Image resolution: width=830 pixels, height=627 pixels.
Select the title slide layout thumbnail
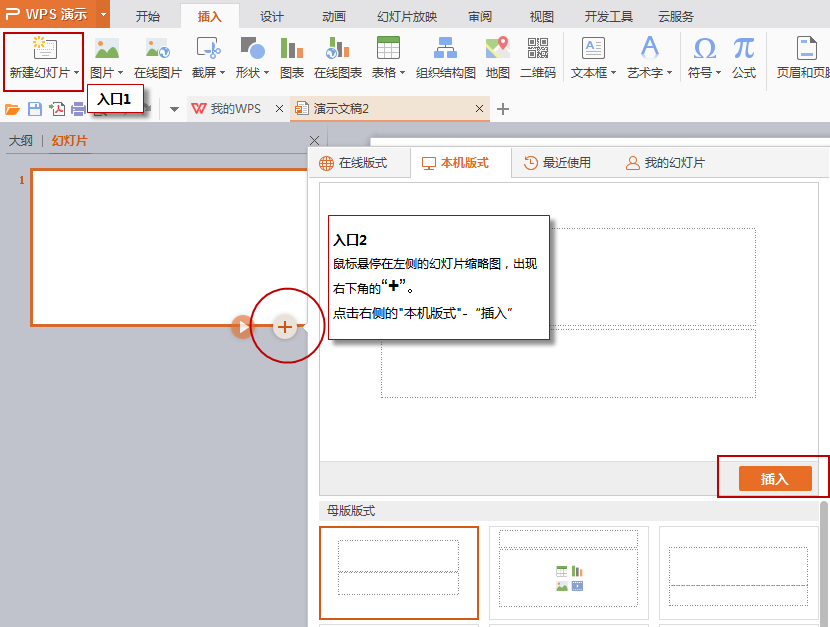coord(399,573)
